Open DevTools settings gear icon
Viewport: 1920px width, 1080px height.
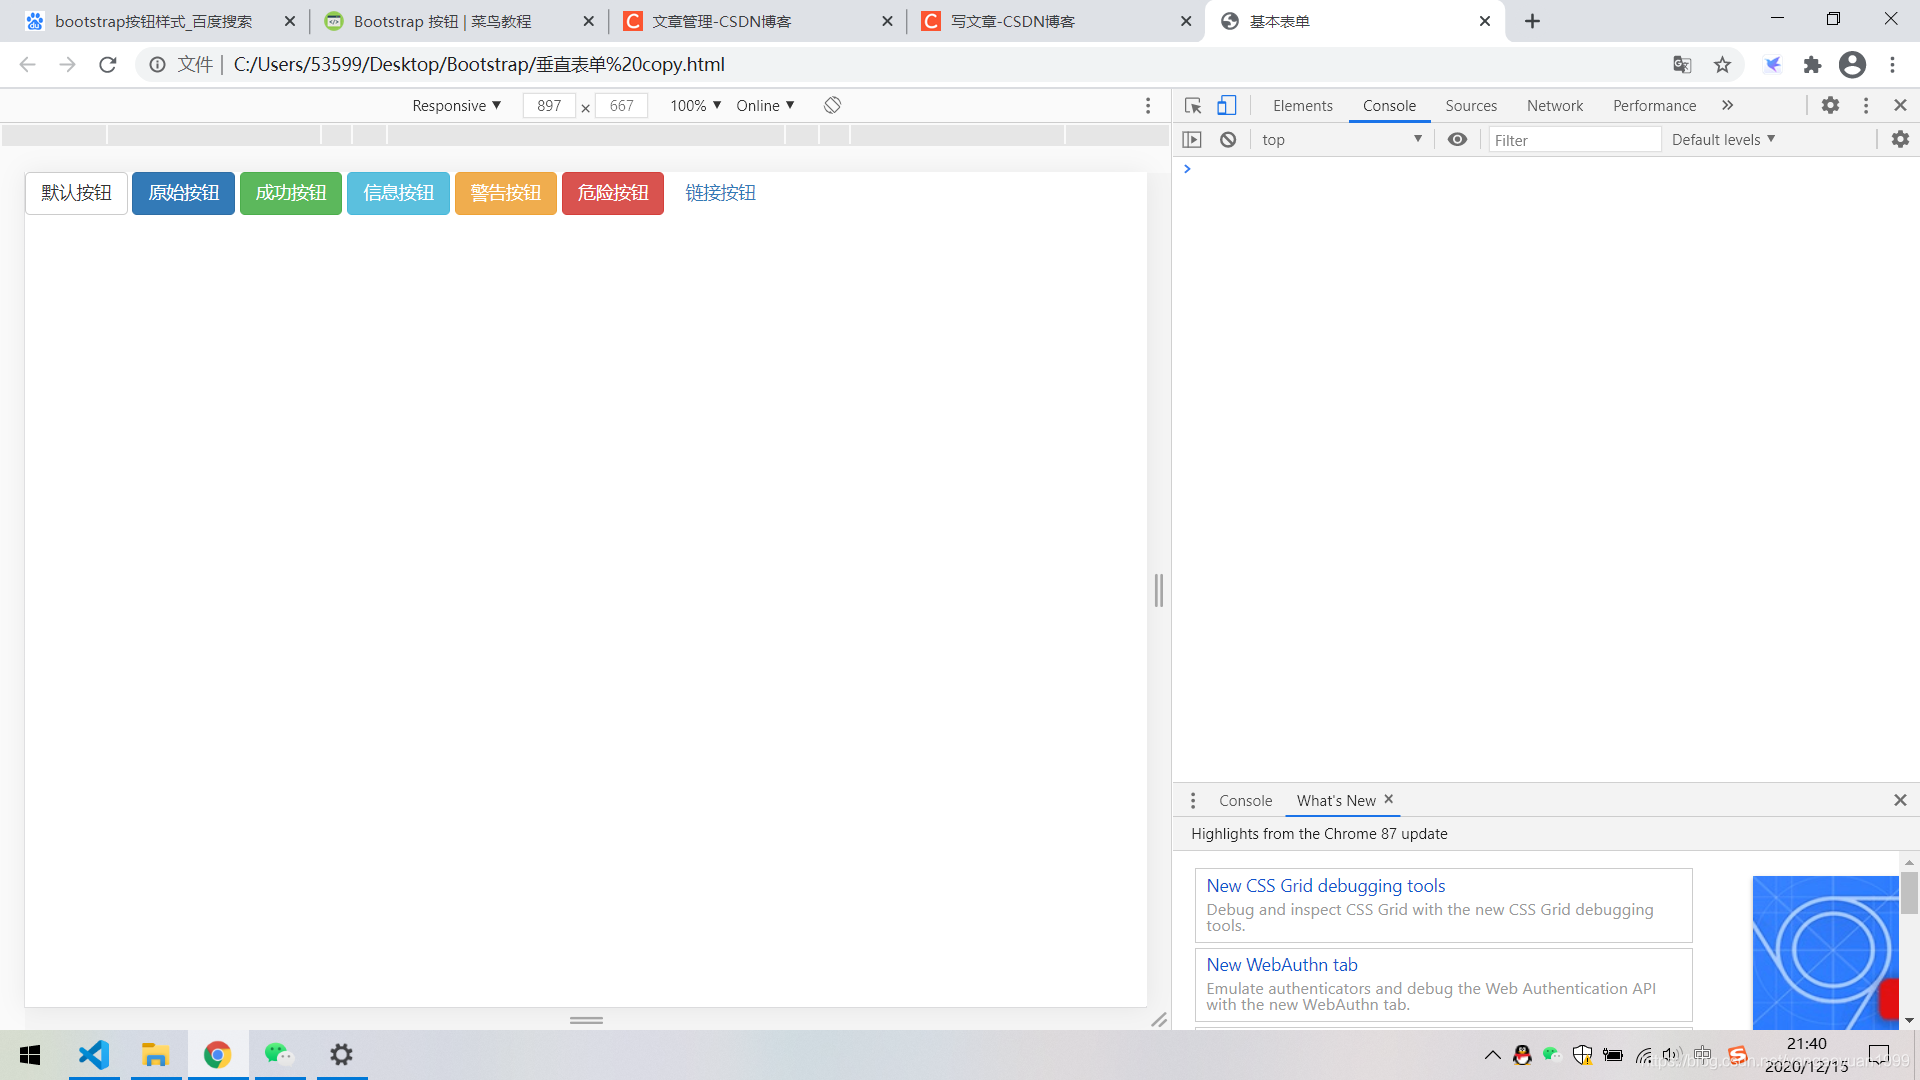coord(1830,105)
